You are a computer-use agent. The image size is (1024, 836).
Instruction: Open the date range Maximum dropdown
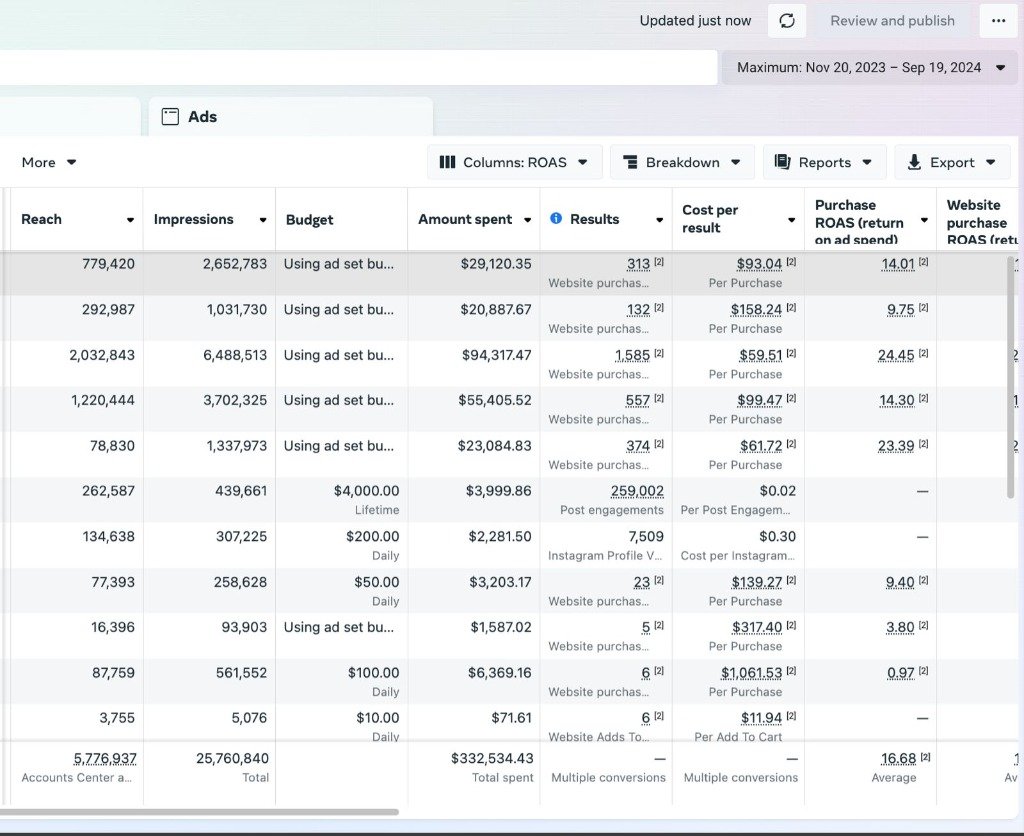click(870, 68)
